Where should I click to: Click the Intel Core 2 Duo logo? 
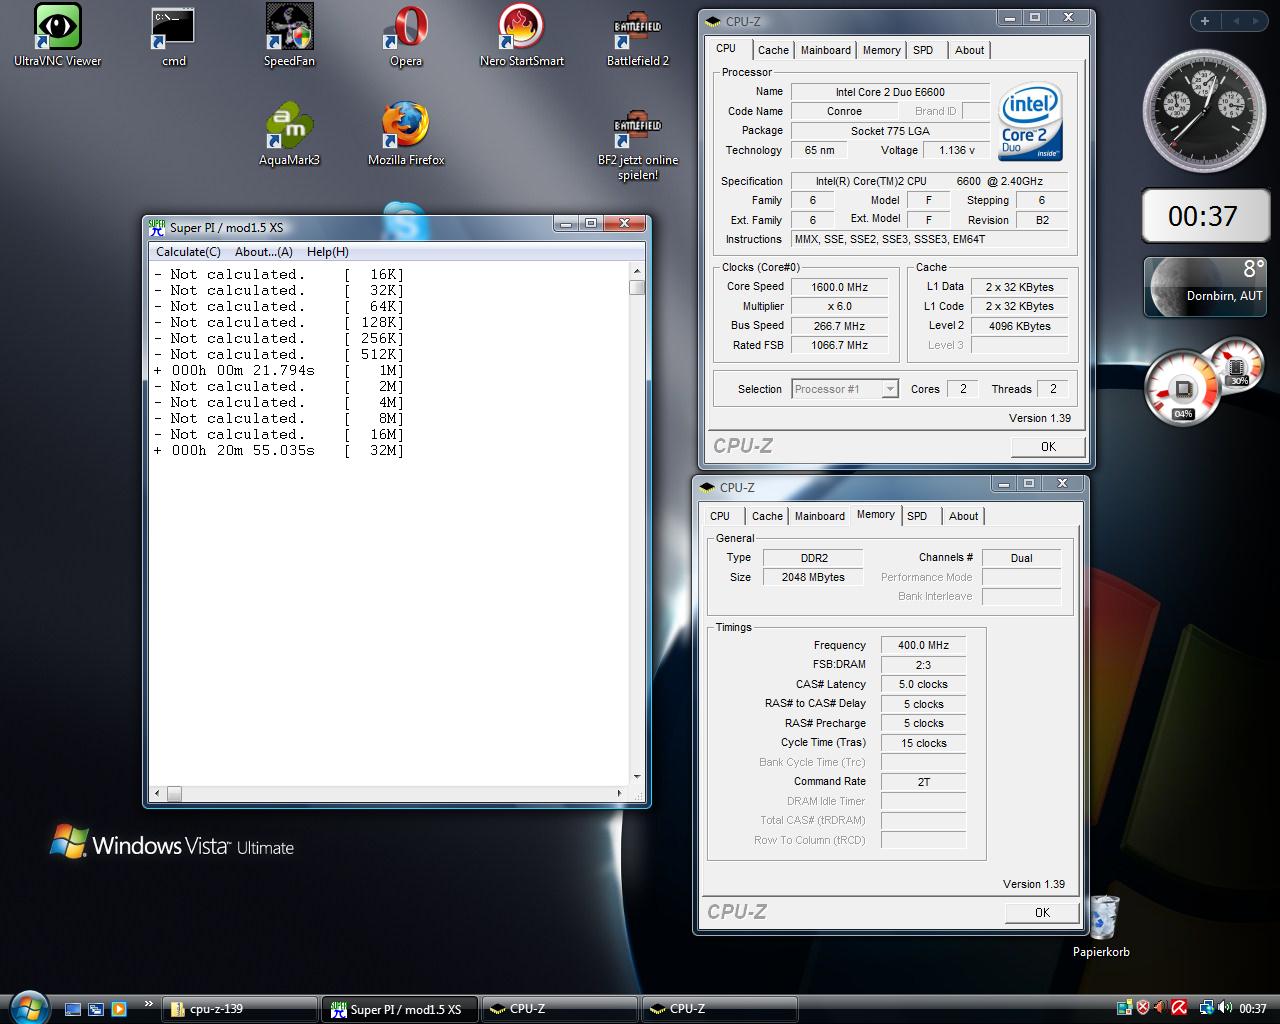[1030, 121]
